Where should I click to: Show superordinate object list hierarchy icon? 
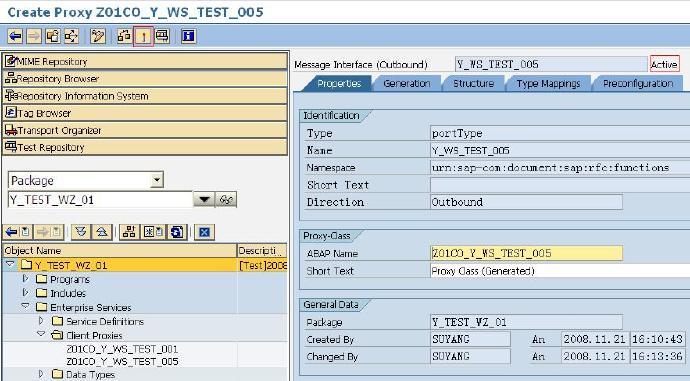[129, 232]
